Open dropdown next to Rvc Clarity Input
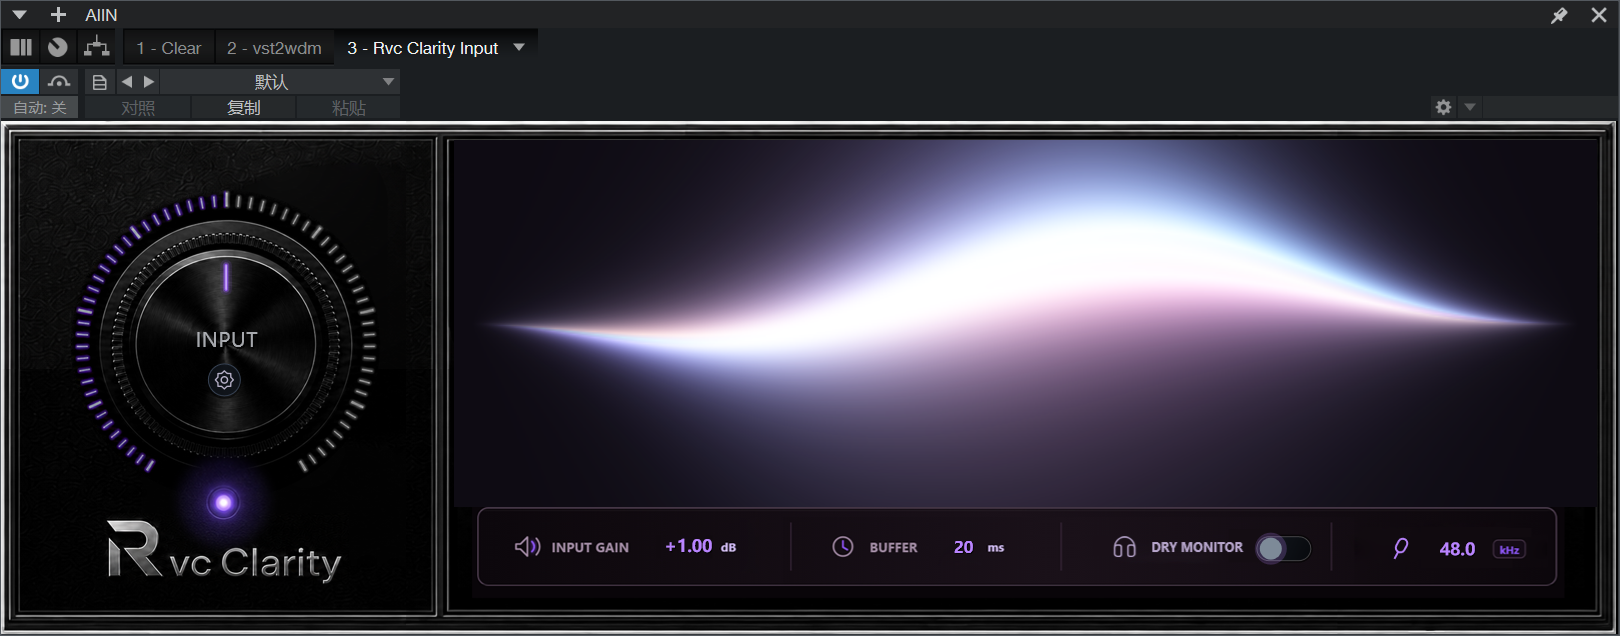This screenshot has height=636, width=1620. (519, 47)
